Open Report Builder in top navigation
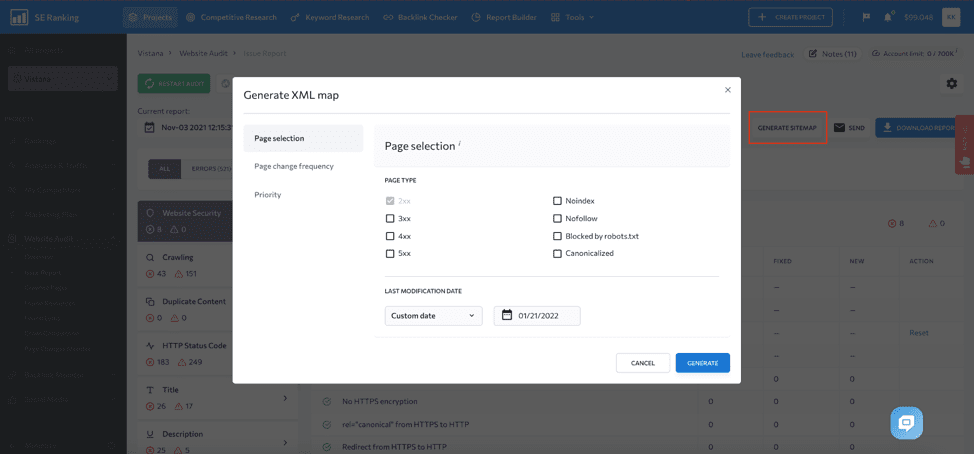The height and width of the screenshot is (454, 974). (x=504, y=17)
